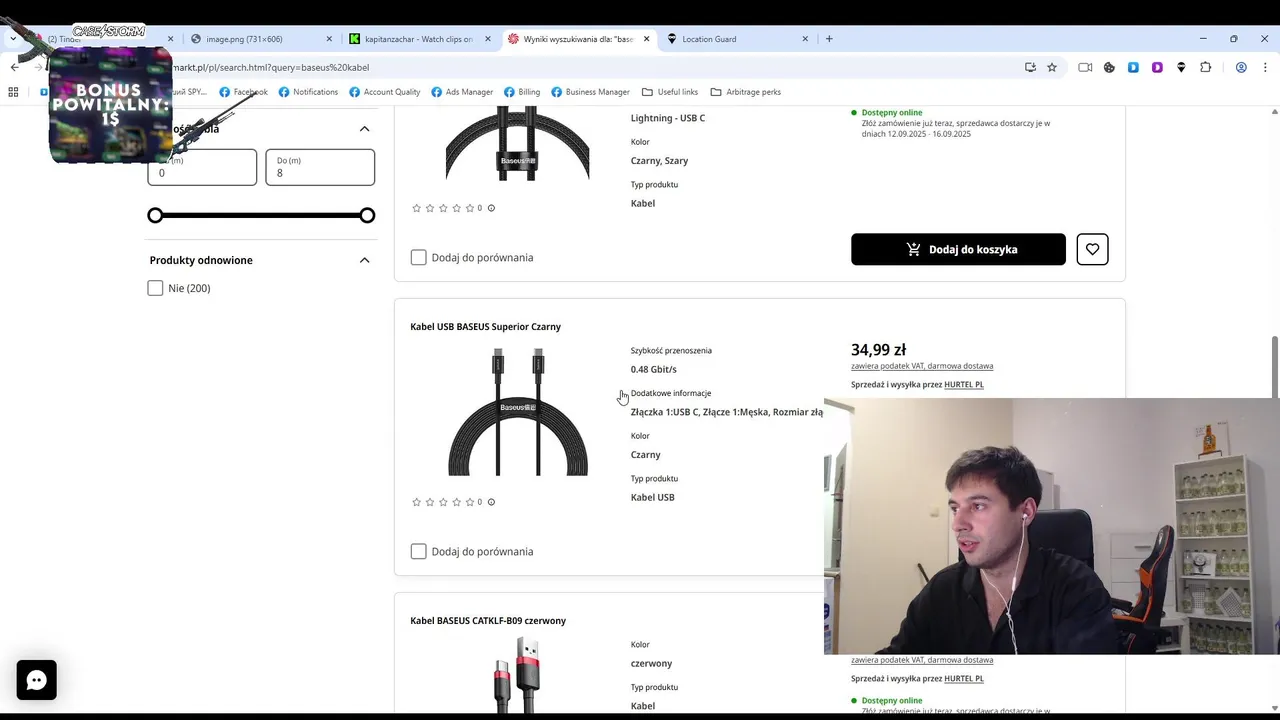Click the 34,99 zł price
Viewport: 1280px width, 720px height.
(x=878, y=350)
